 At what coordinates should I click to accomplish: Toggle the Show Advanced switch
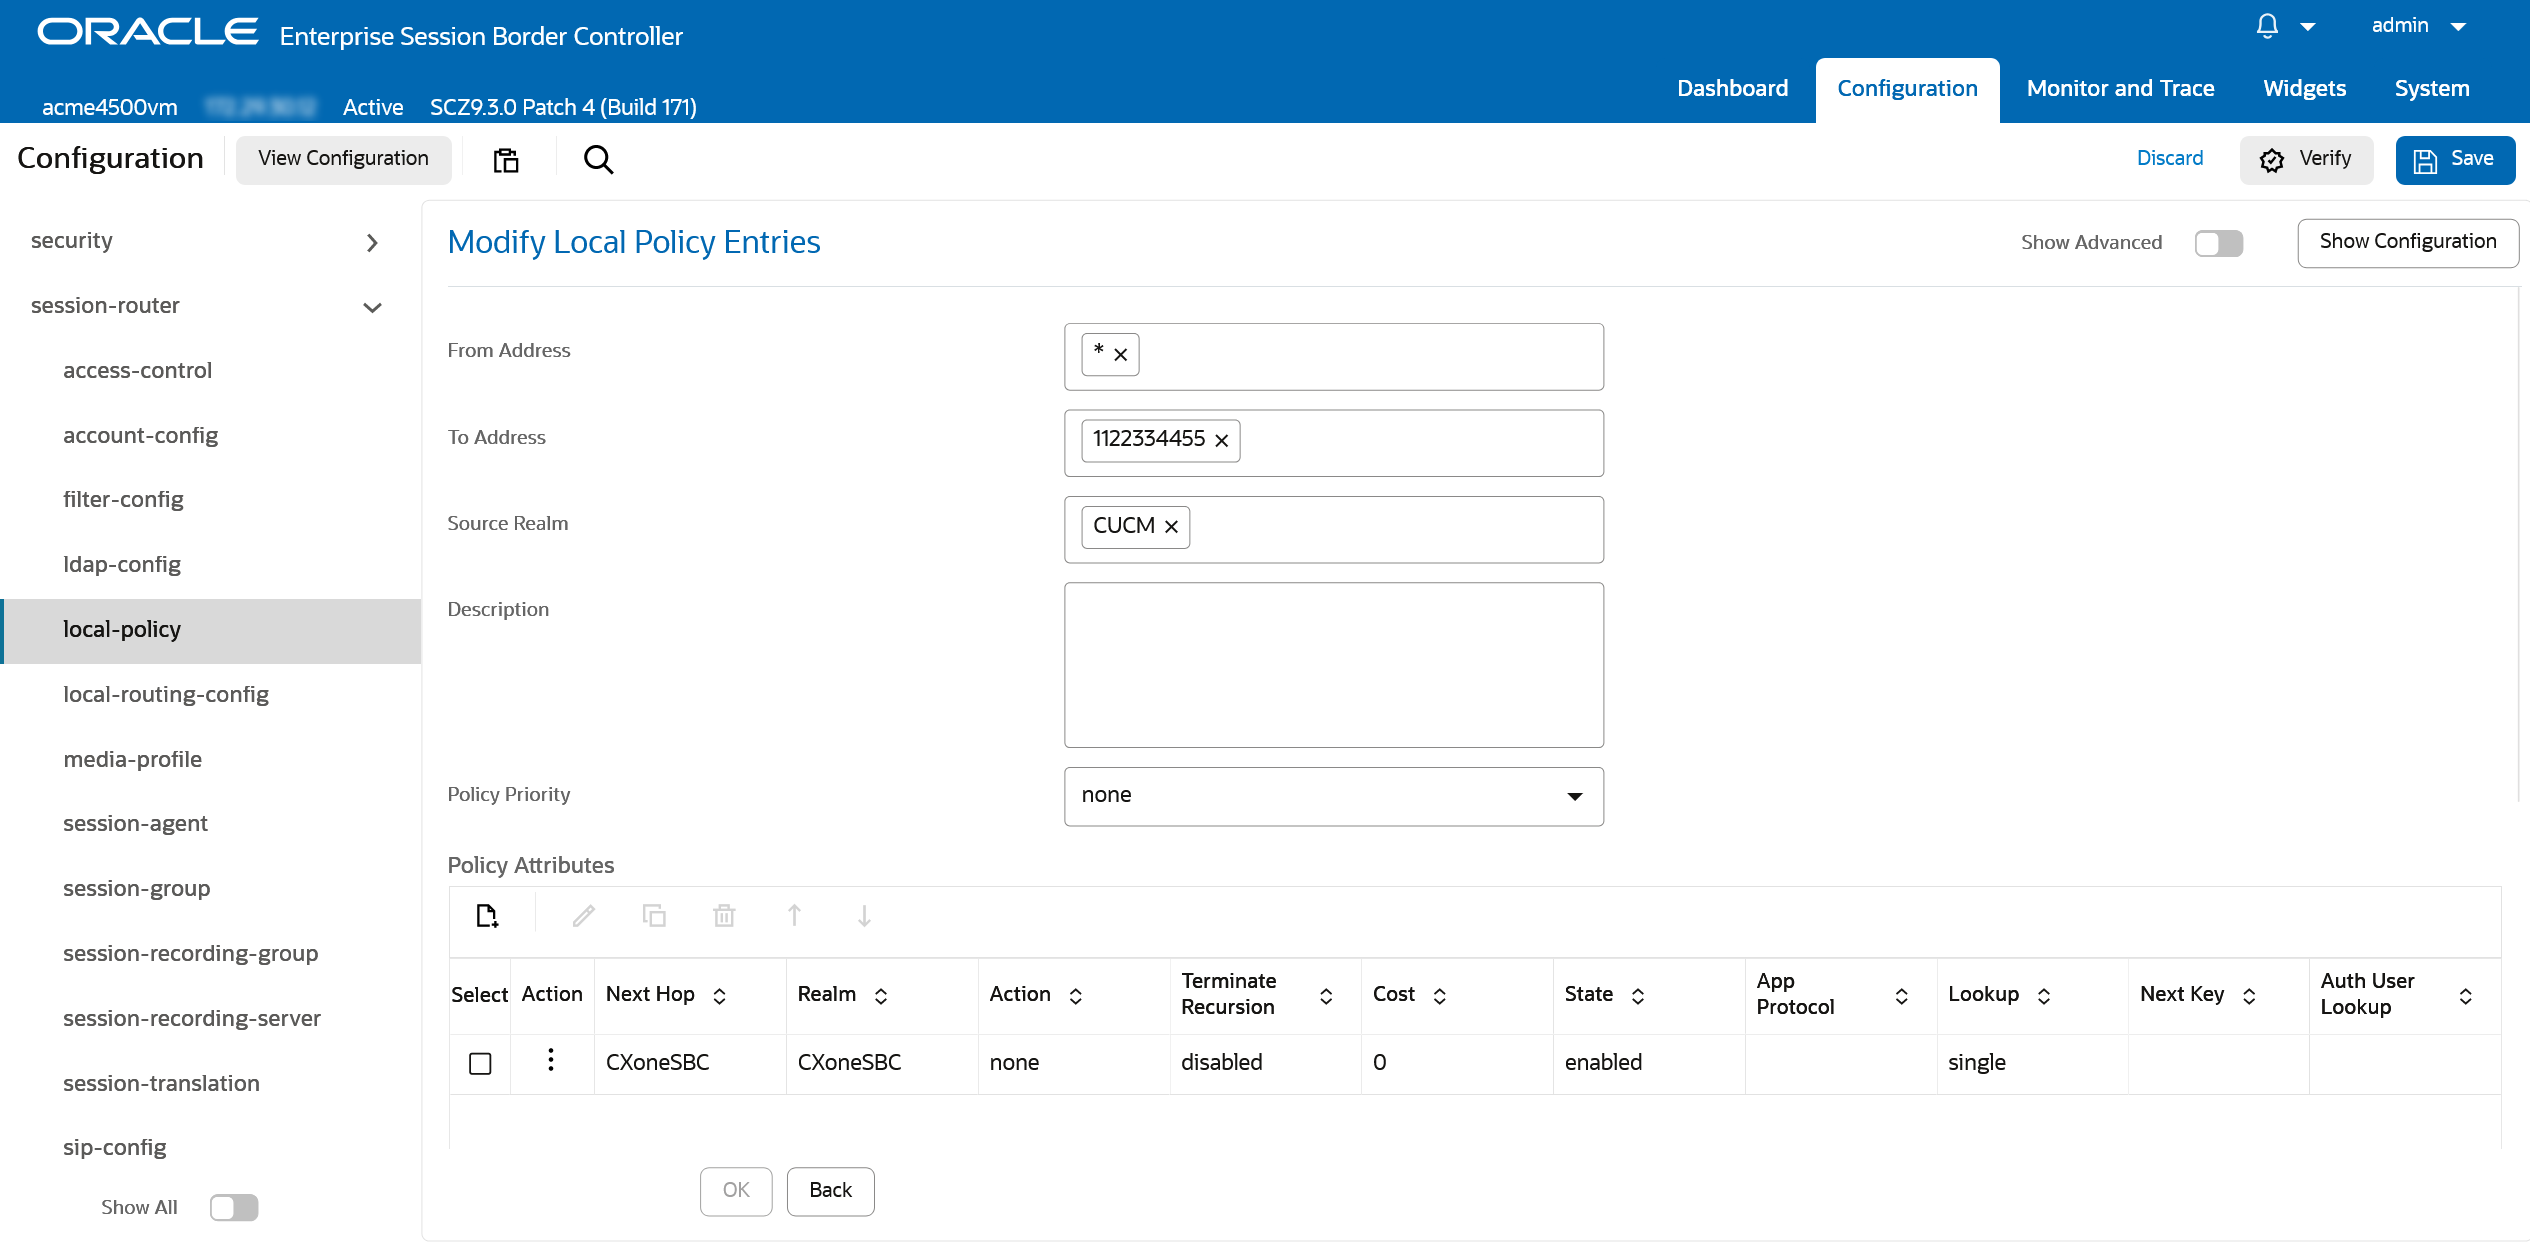(2219, 243)
